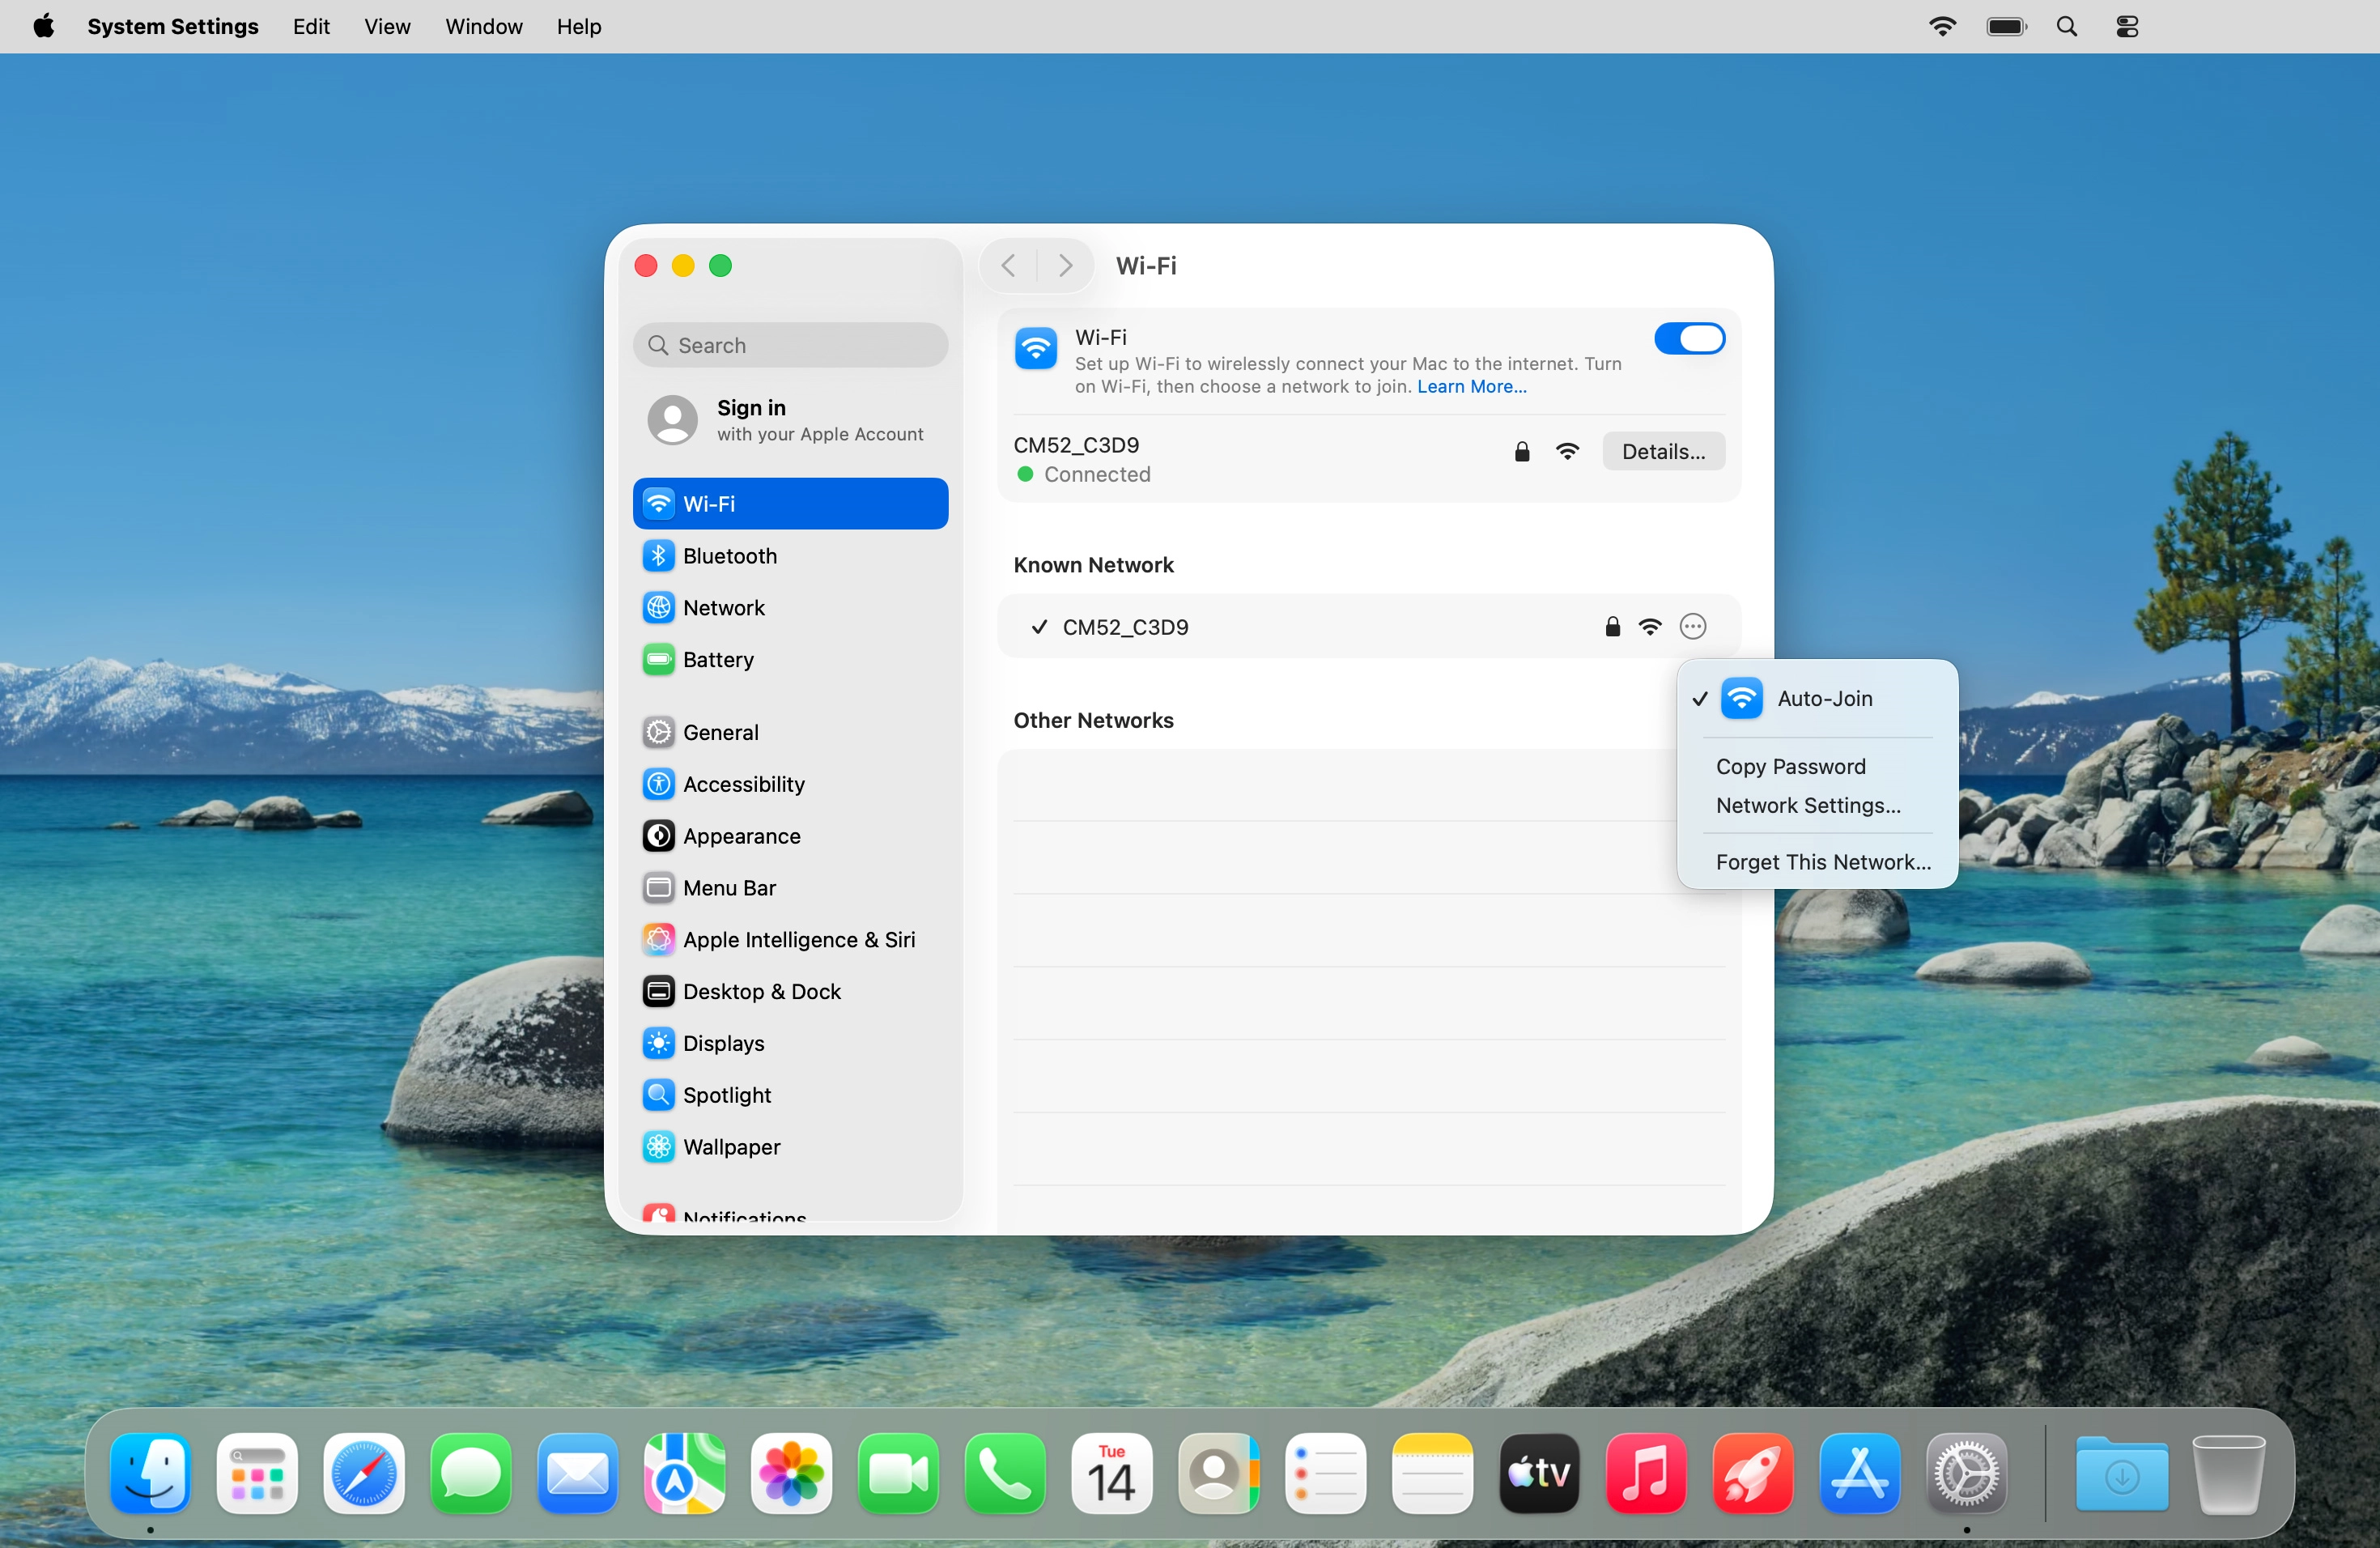Open the Music app in the Dock
The height and width of the screenshot is (1548, 2380).
click(x=1645, y=1474)
